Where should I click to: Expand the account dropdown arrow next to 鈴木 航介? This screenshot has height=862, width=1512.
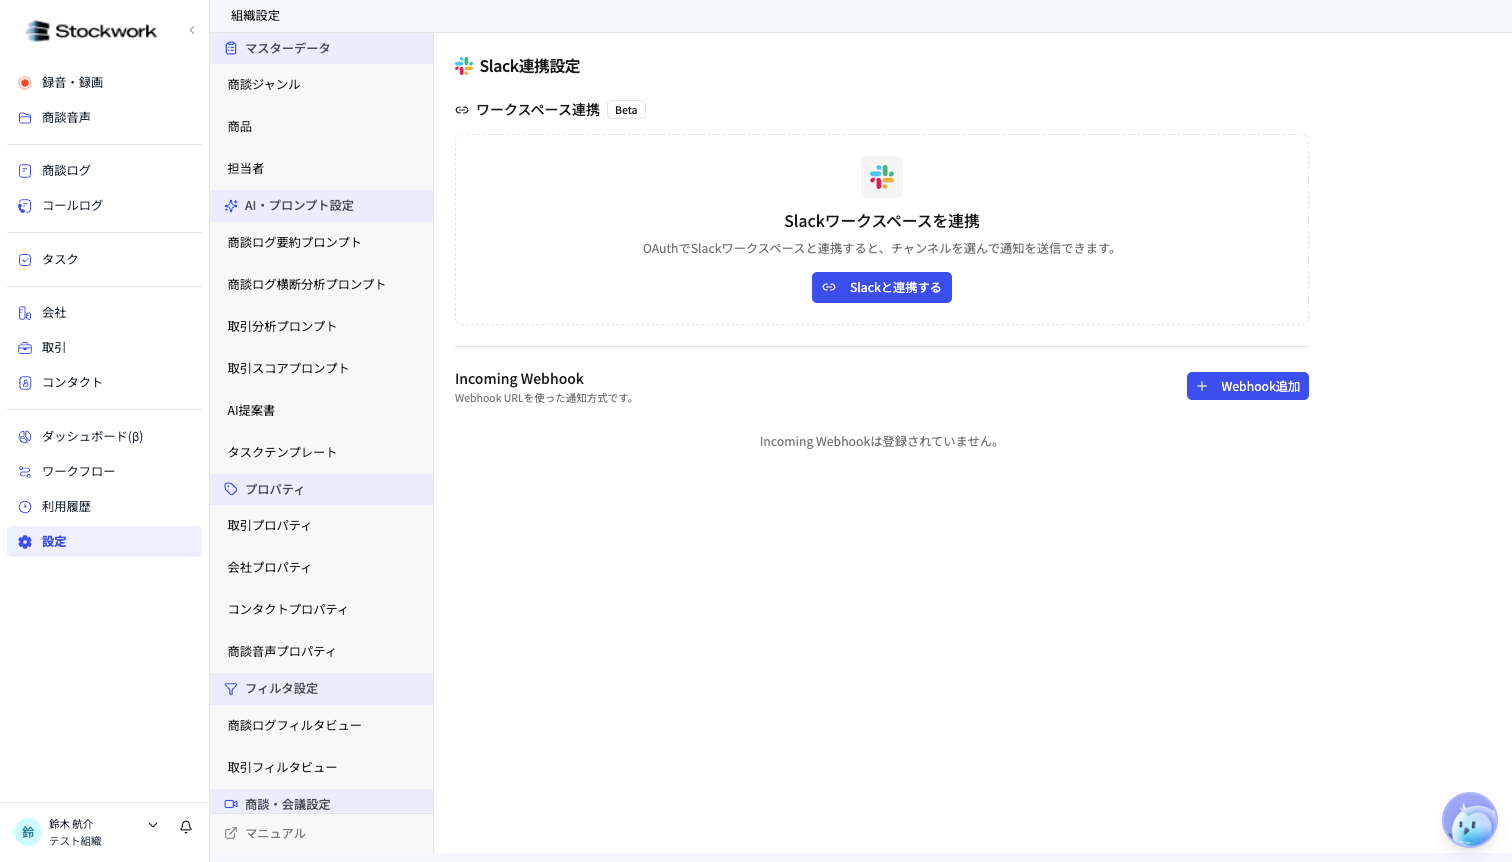pyautogui.click(x=153, y=825)
